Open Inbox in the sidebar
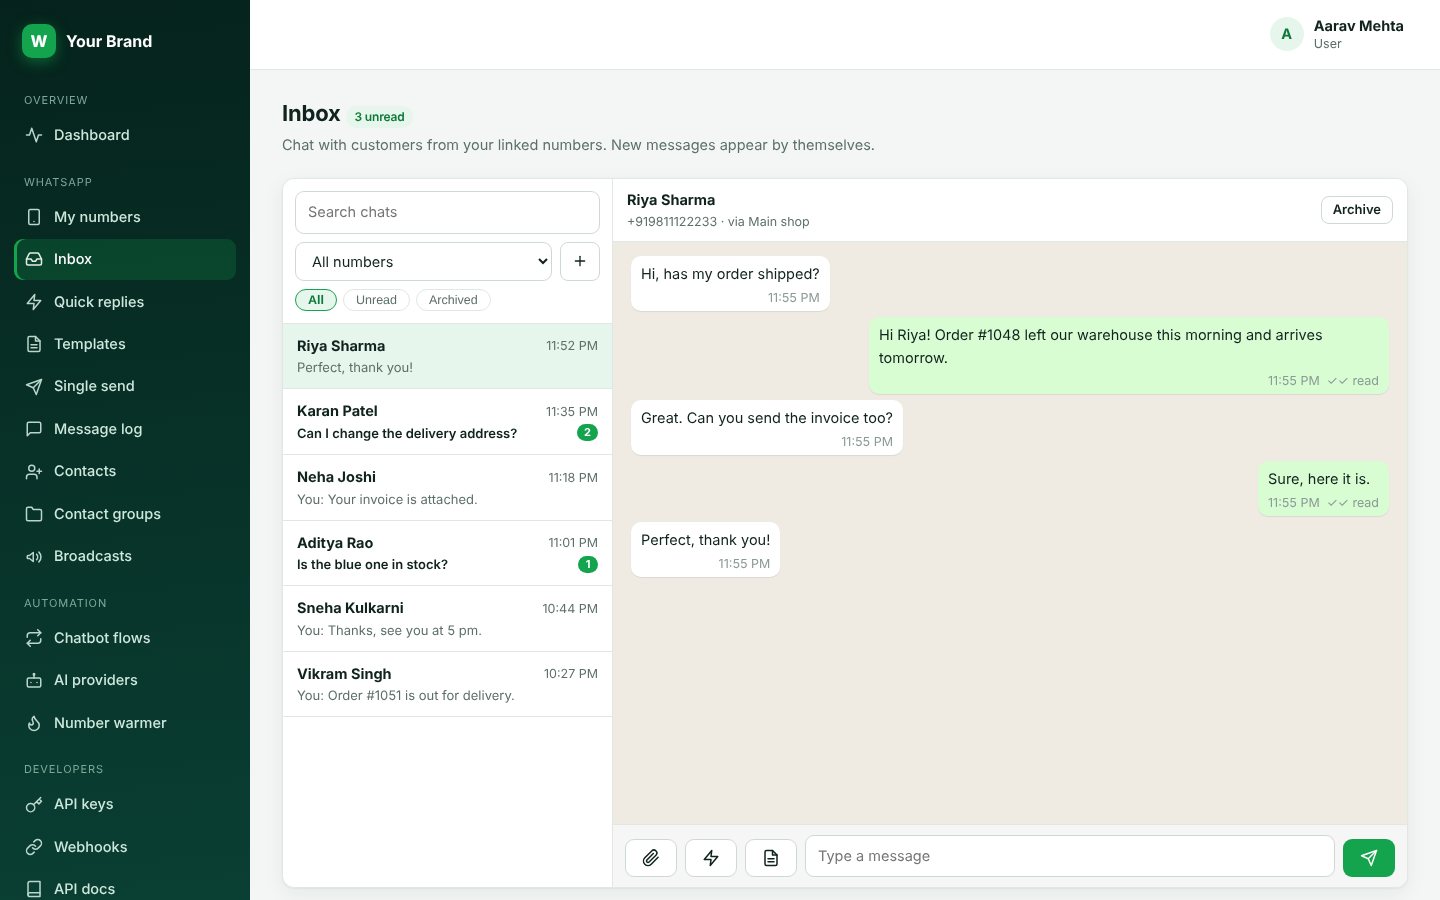 [x=125, y=259]
